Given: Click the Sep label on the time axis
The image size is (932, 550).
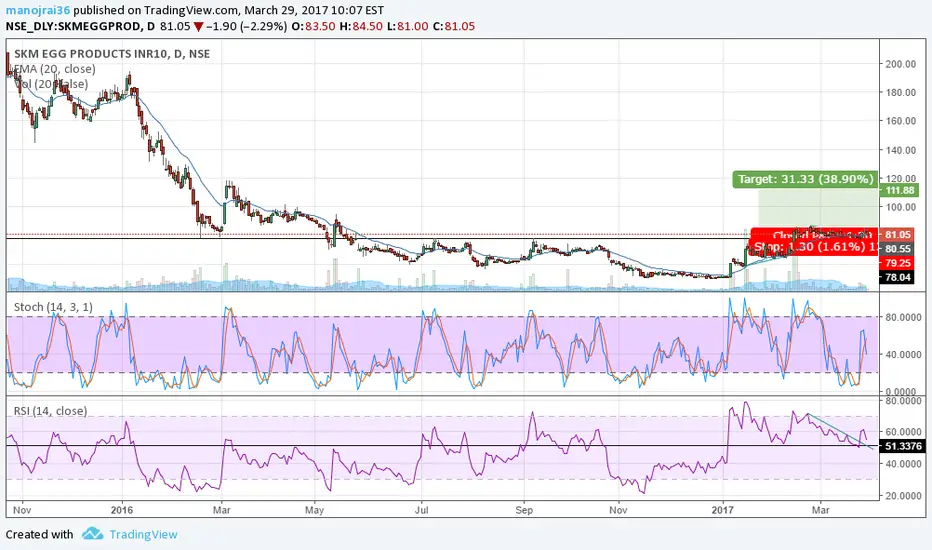Looking at the screenshot, I should (524, 510).
